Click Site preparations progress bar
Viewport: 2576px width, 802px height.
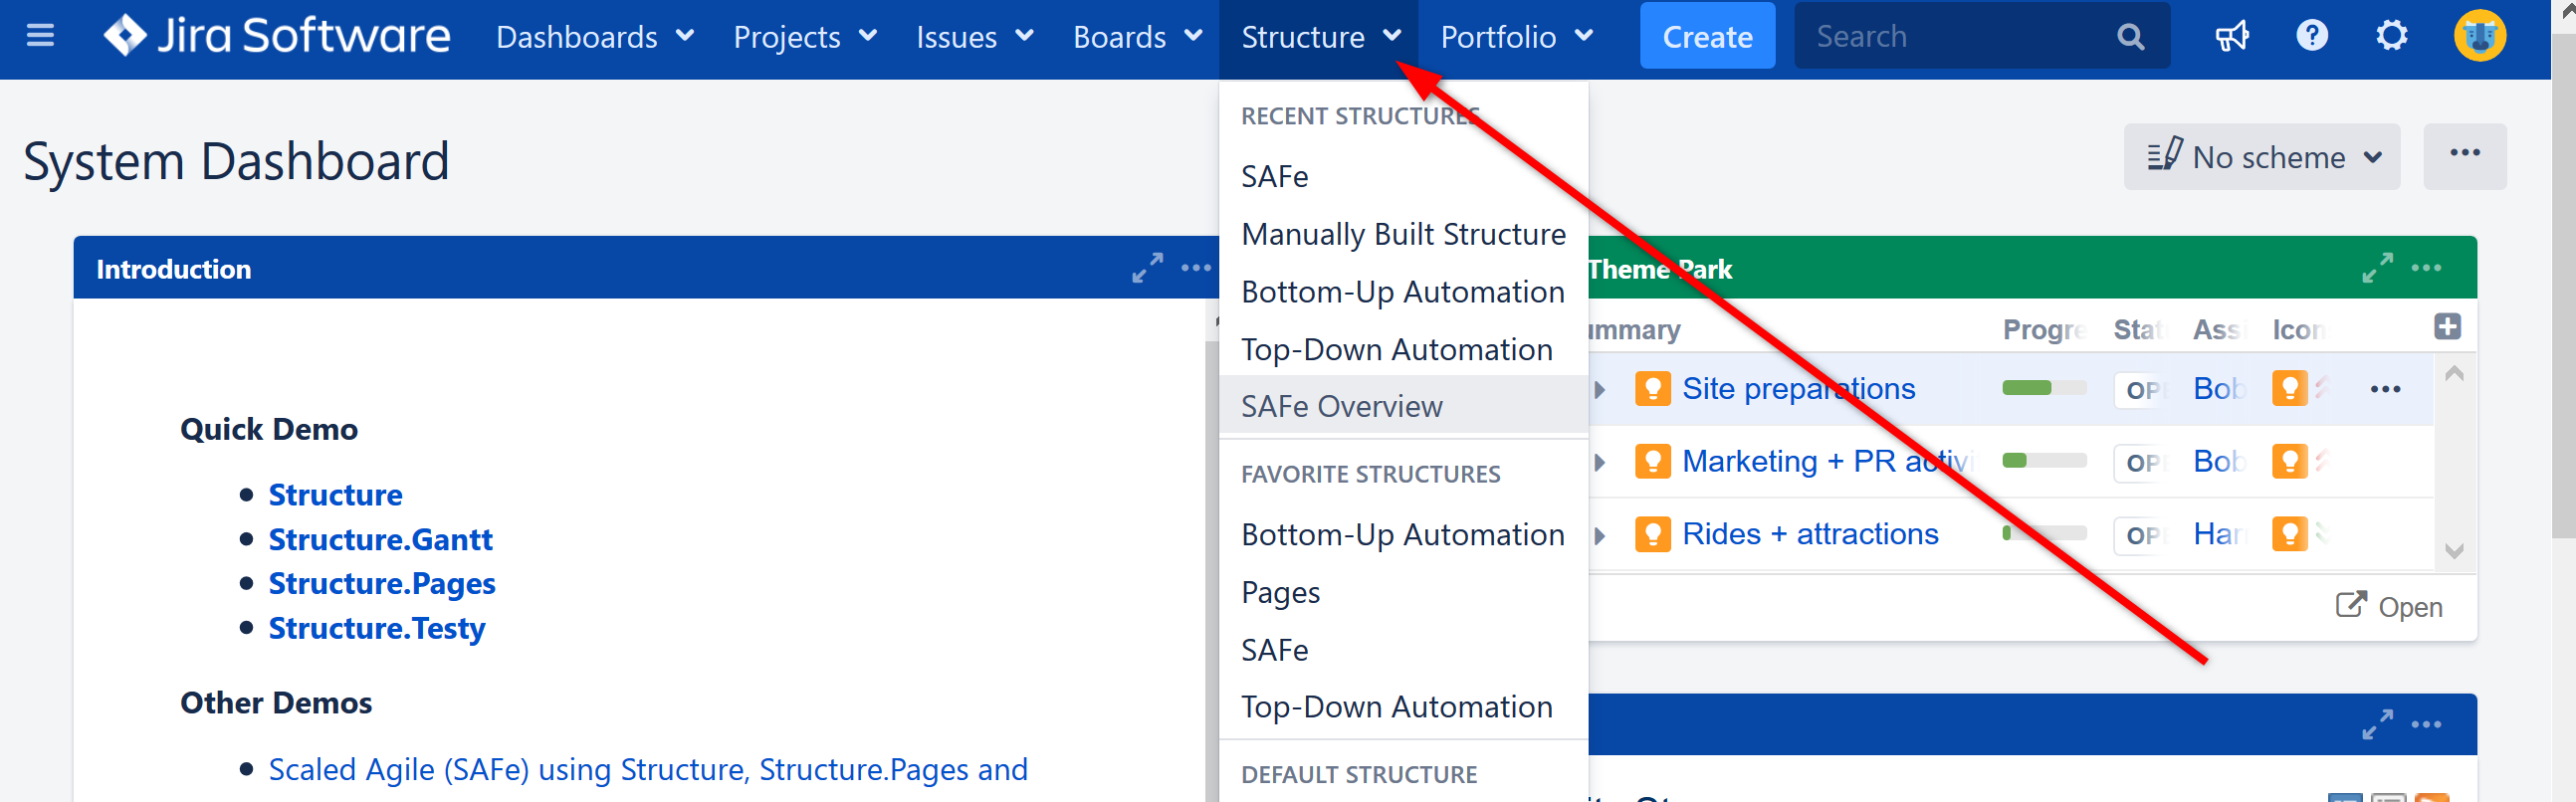pos(2043,388)
